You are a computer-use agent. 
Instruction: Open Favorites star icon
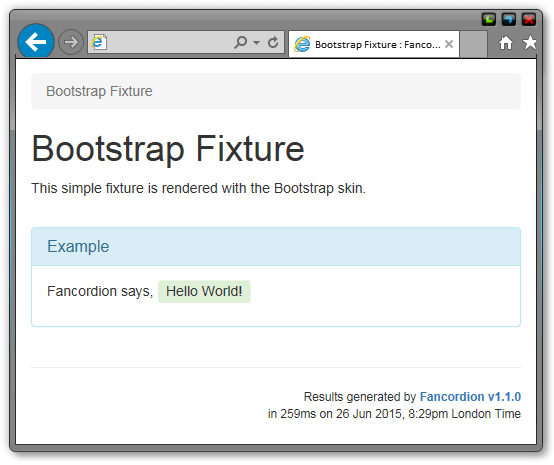point(530,42)
